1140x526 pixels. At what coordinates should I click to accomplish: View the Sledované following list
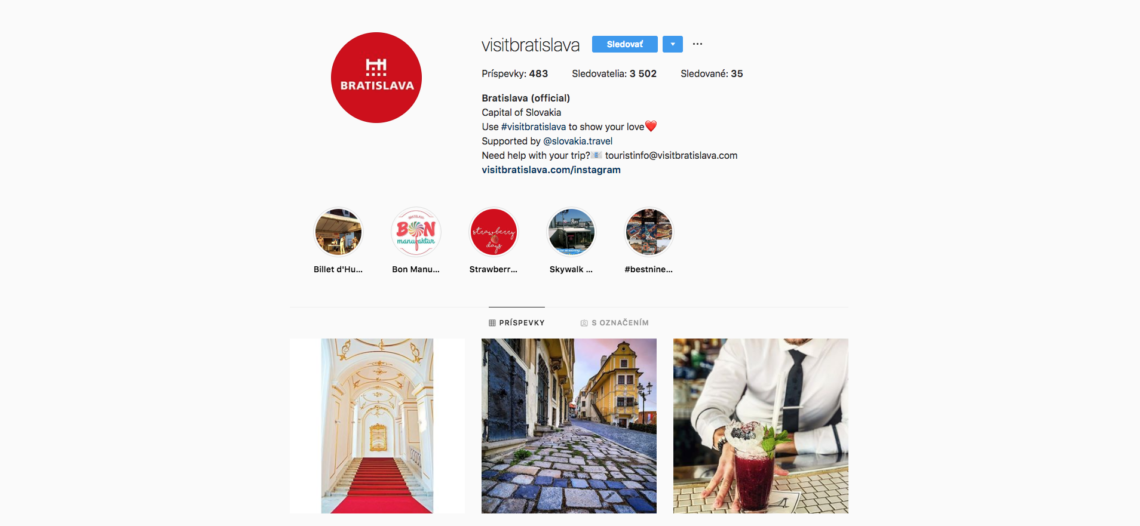[x=712, y=73]
